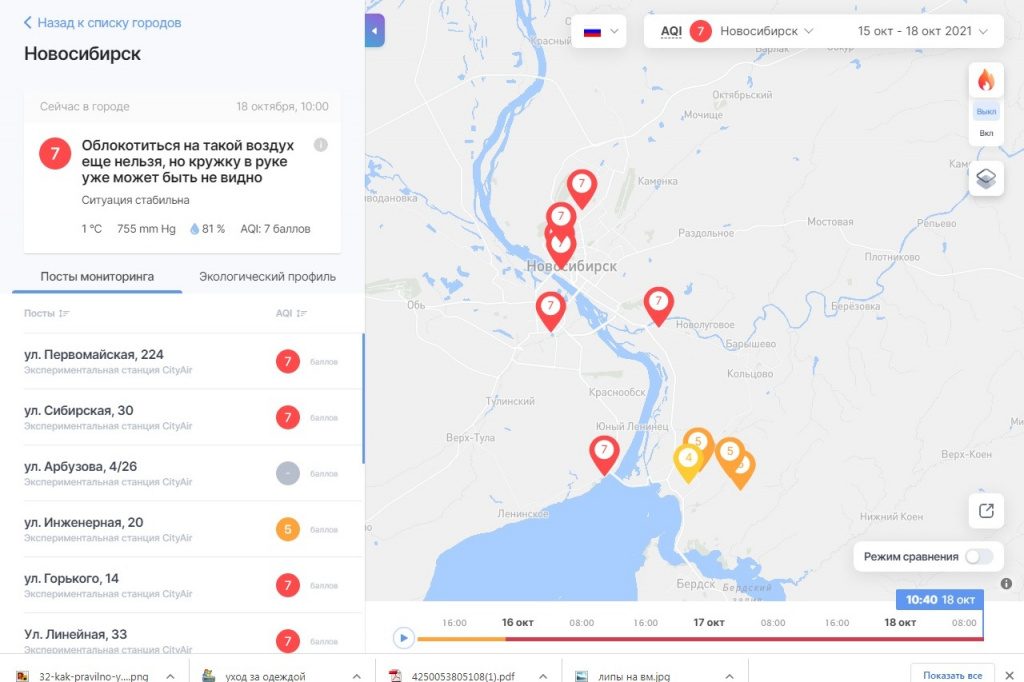The width and height of the screenshot is (1024, 682).
Task: Click the fire hotspots icon
Action: (985, 81)
